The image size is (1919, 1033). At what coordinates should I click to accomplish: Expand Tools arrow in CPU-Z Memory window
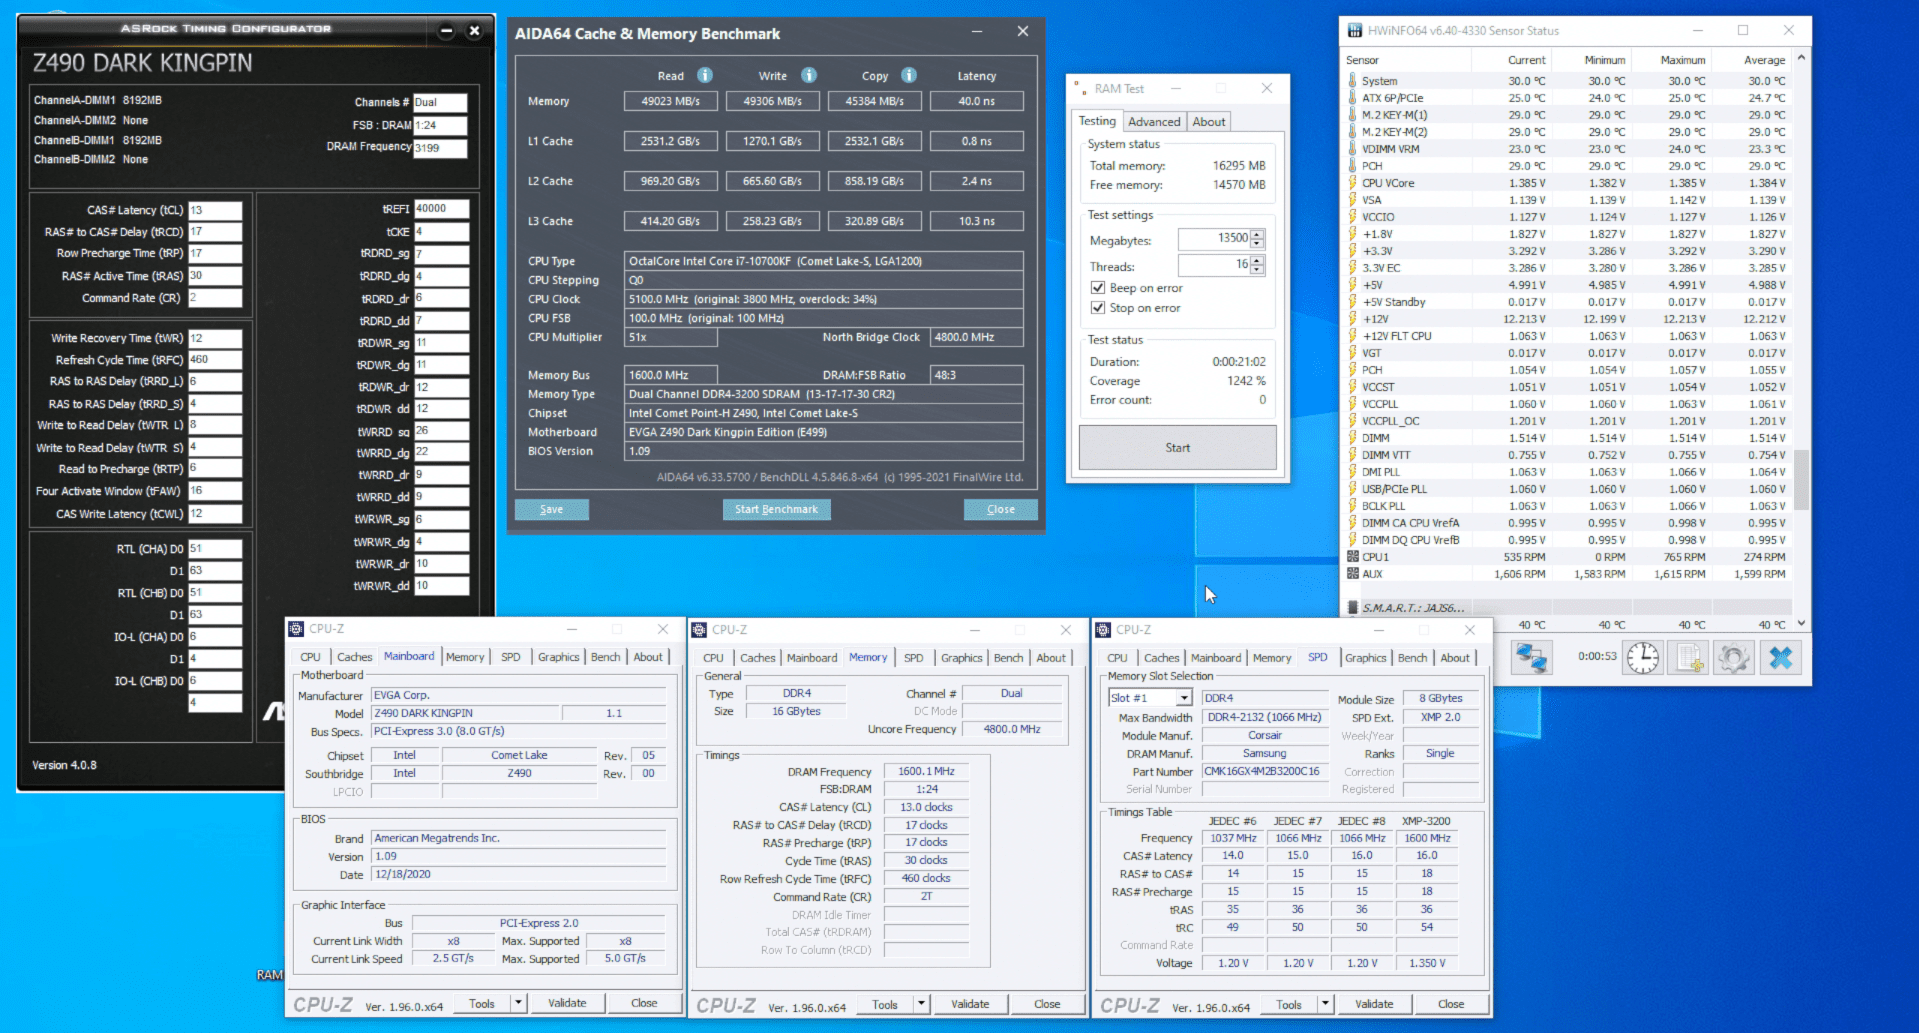click(921, 1004)
